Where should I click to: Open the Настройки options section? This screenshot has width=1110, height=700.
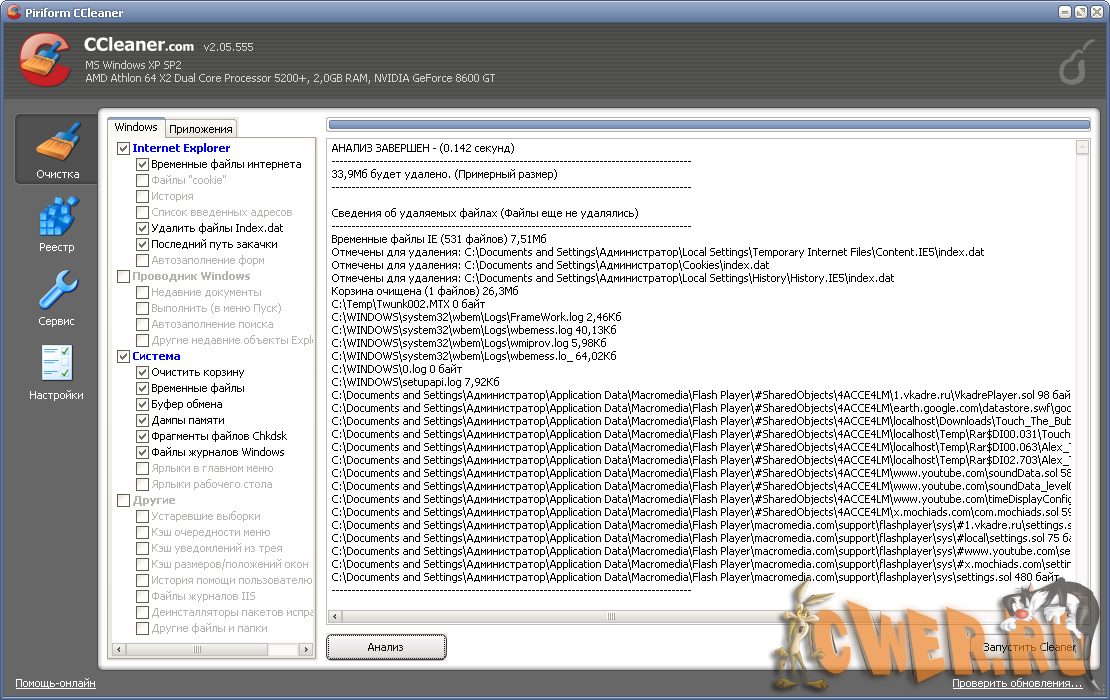(x=56, y=371)
